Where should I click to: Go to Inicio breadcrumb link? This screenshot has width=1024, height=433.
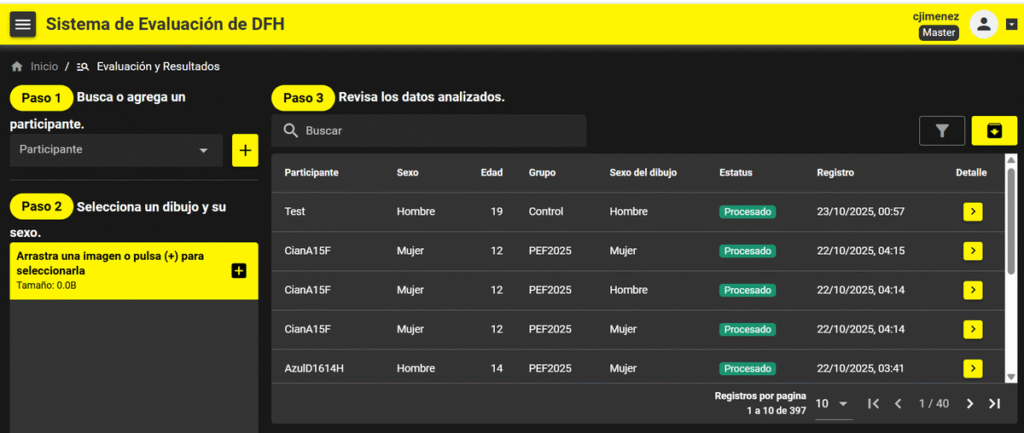(43, 66)
